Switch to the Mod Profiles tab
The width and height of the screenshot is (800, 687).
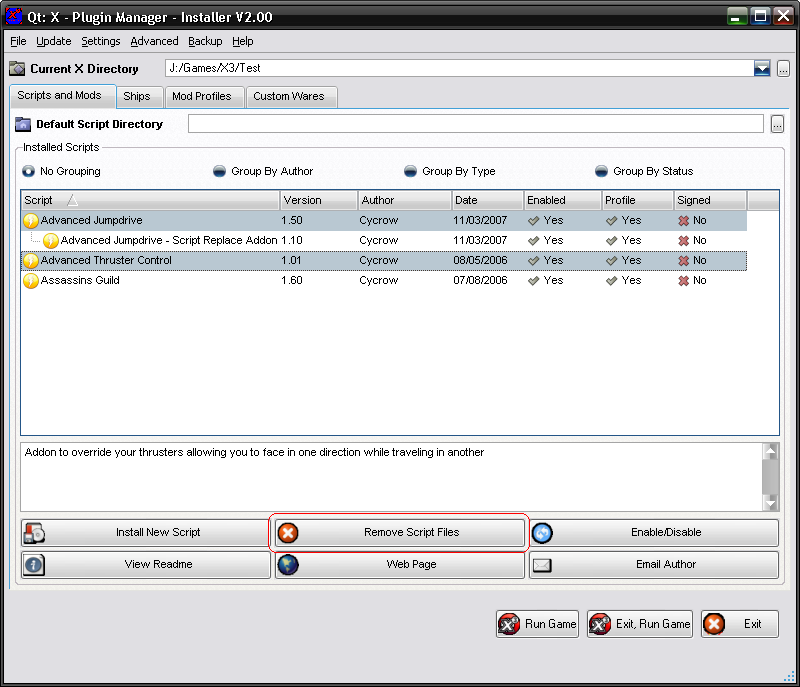coord(204,97)
